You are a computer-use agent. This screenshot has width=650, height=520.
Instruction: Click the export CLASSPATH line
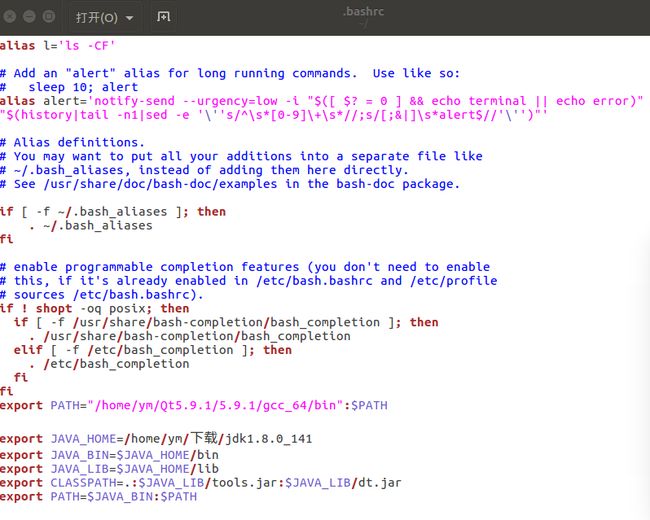201,483
